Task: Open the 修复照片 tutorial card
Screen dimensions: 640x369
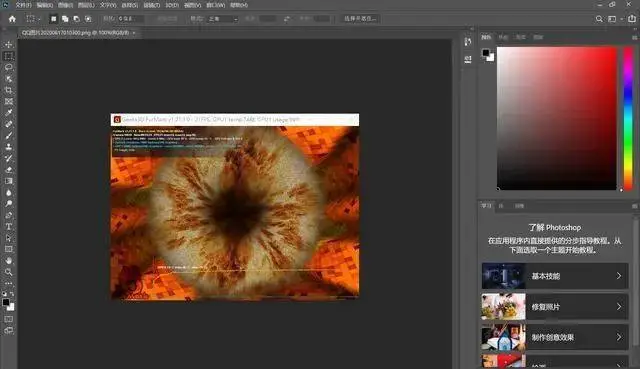Action: (555, 307)
